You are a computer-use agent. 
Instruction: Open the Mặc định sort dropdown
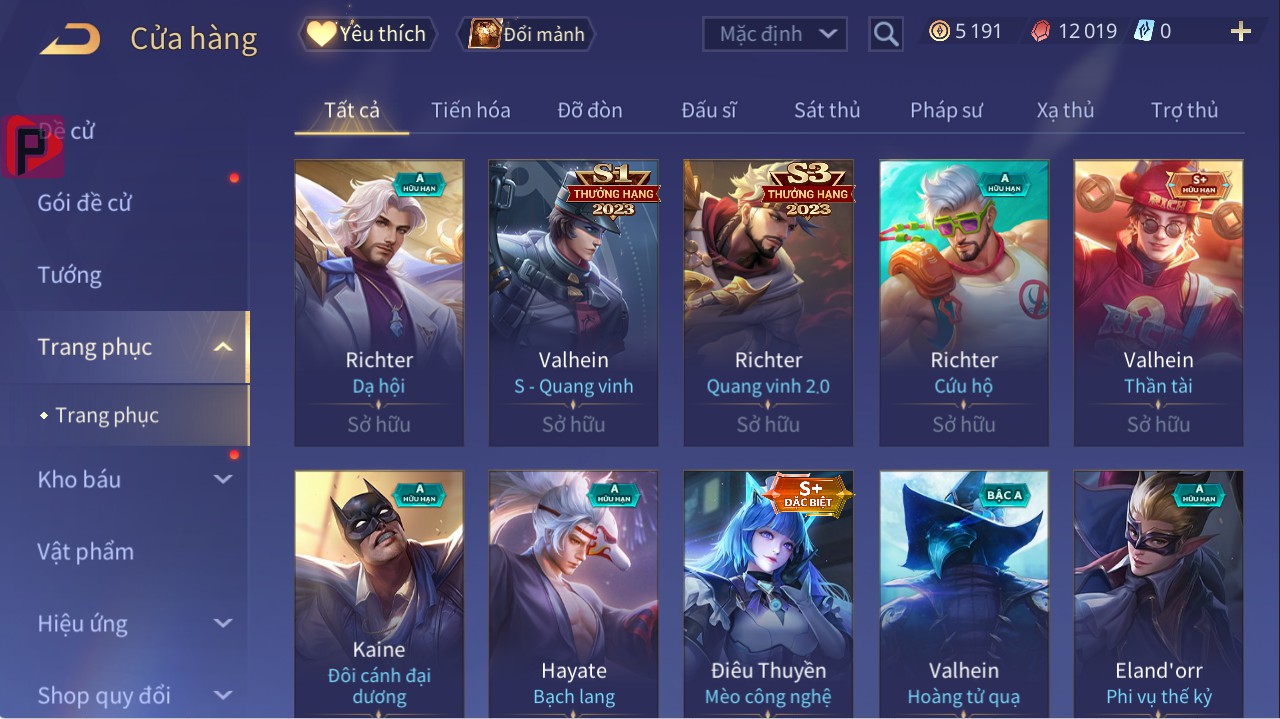(775, 34)
